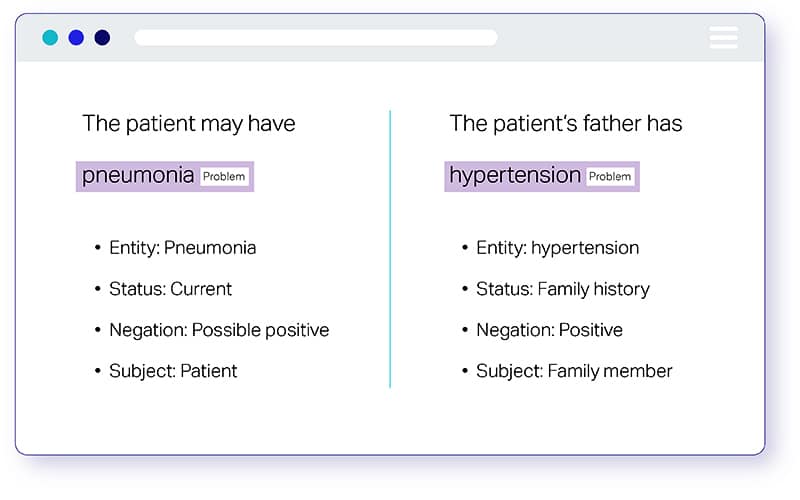Click the "Status: Current" list item

pyautogui.click(x=163, y=289)
